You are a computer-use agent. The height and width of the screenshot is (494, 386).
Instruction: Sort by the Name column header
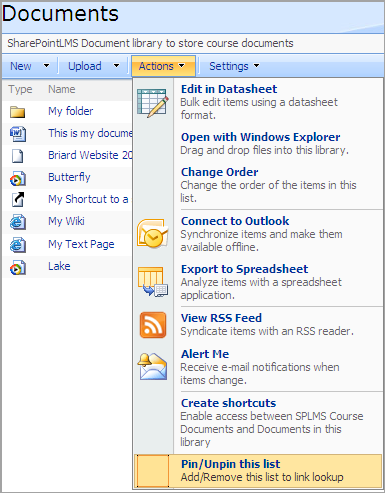pos(62,89)
